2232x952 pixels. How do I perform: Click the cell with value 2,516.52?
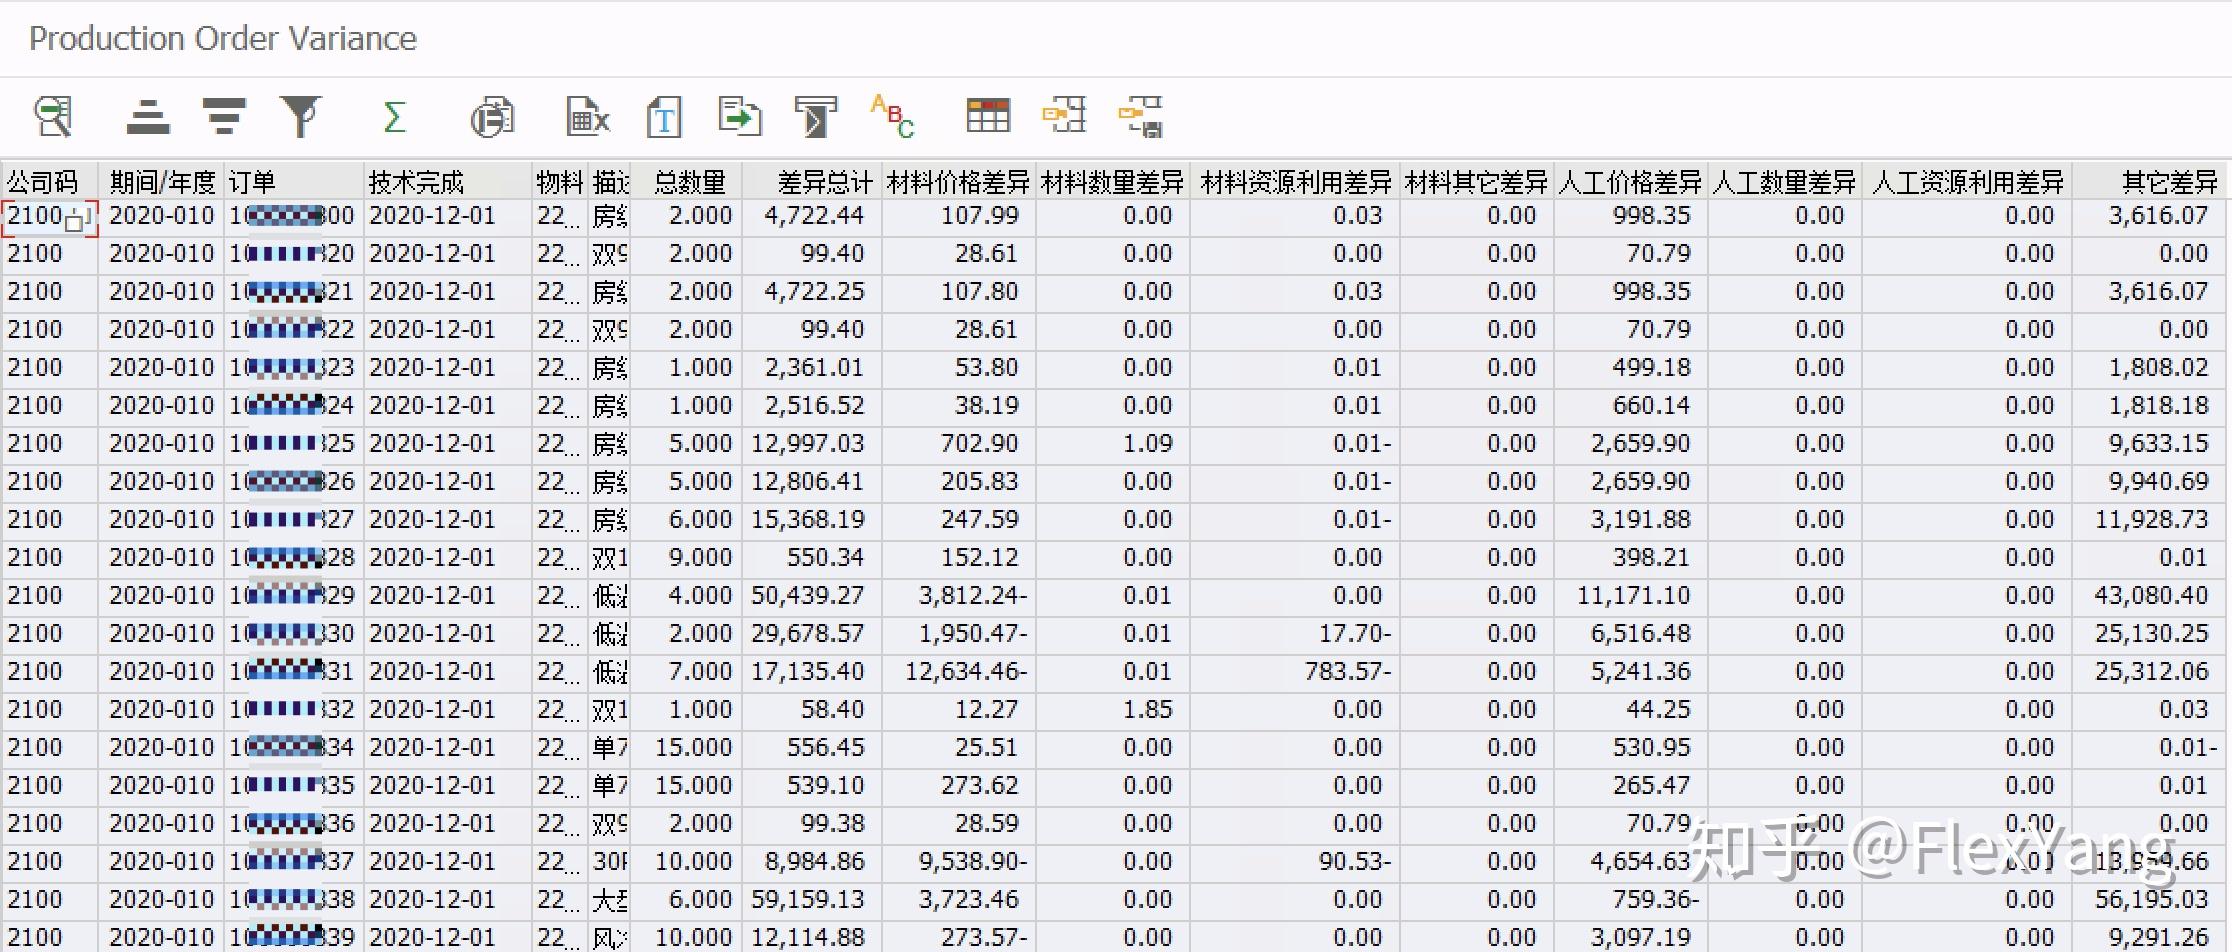click(x=812, y=406)
